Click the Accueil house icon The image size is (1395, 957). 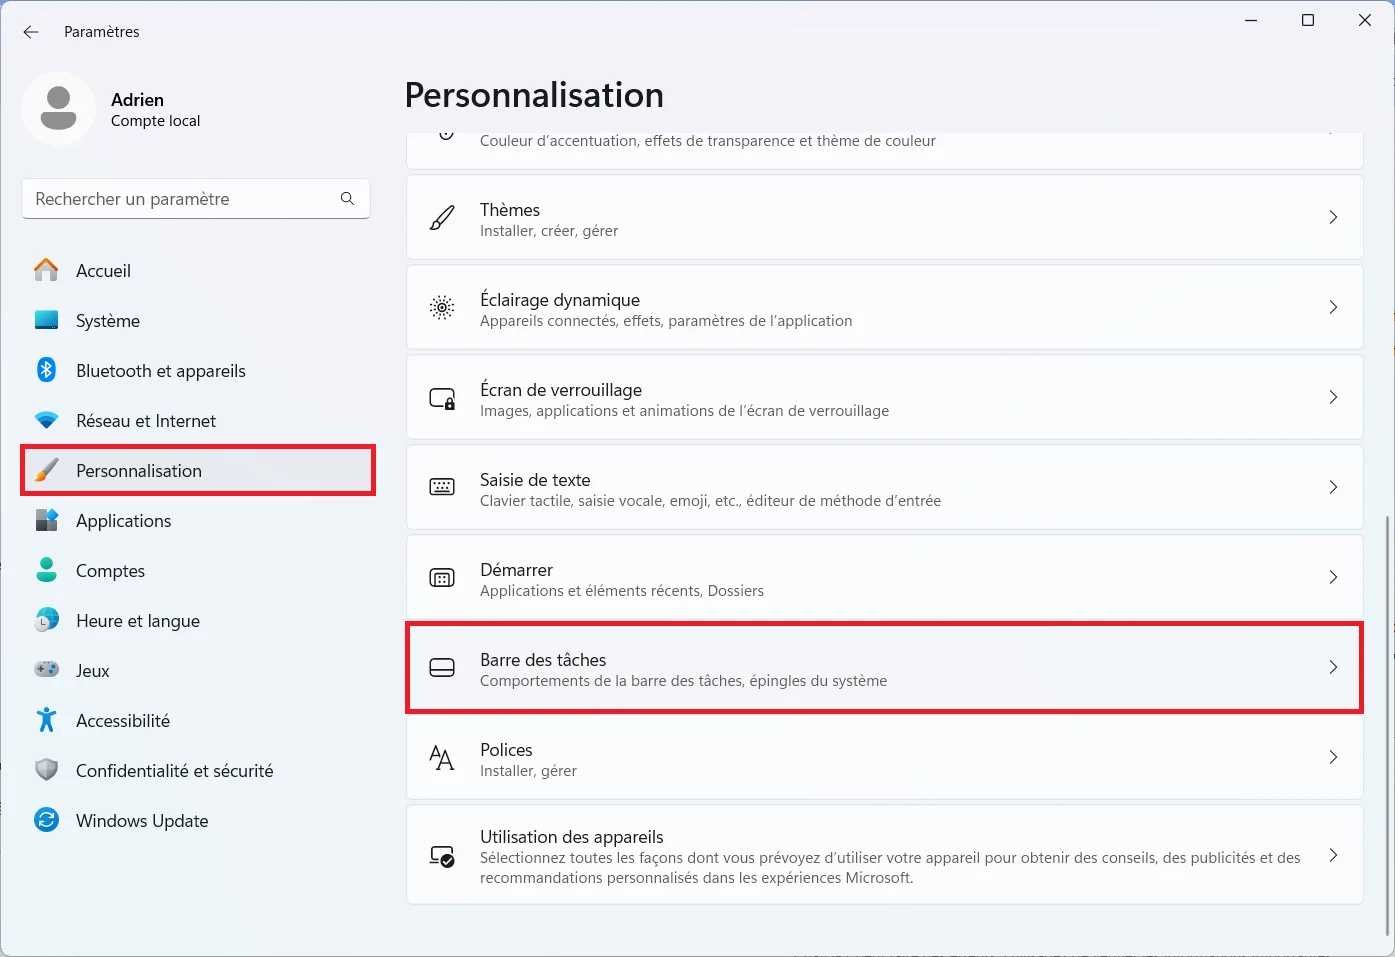46,270
